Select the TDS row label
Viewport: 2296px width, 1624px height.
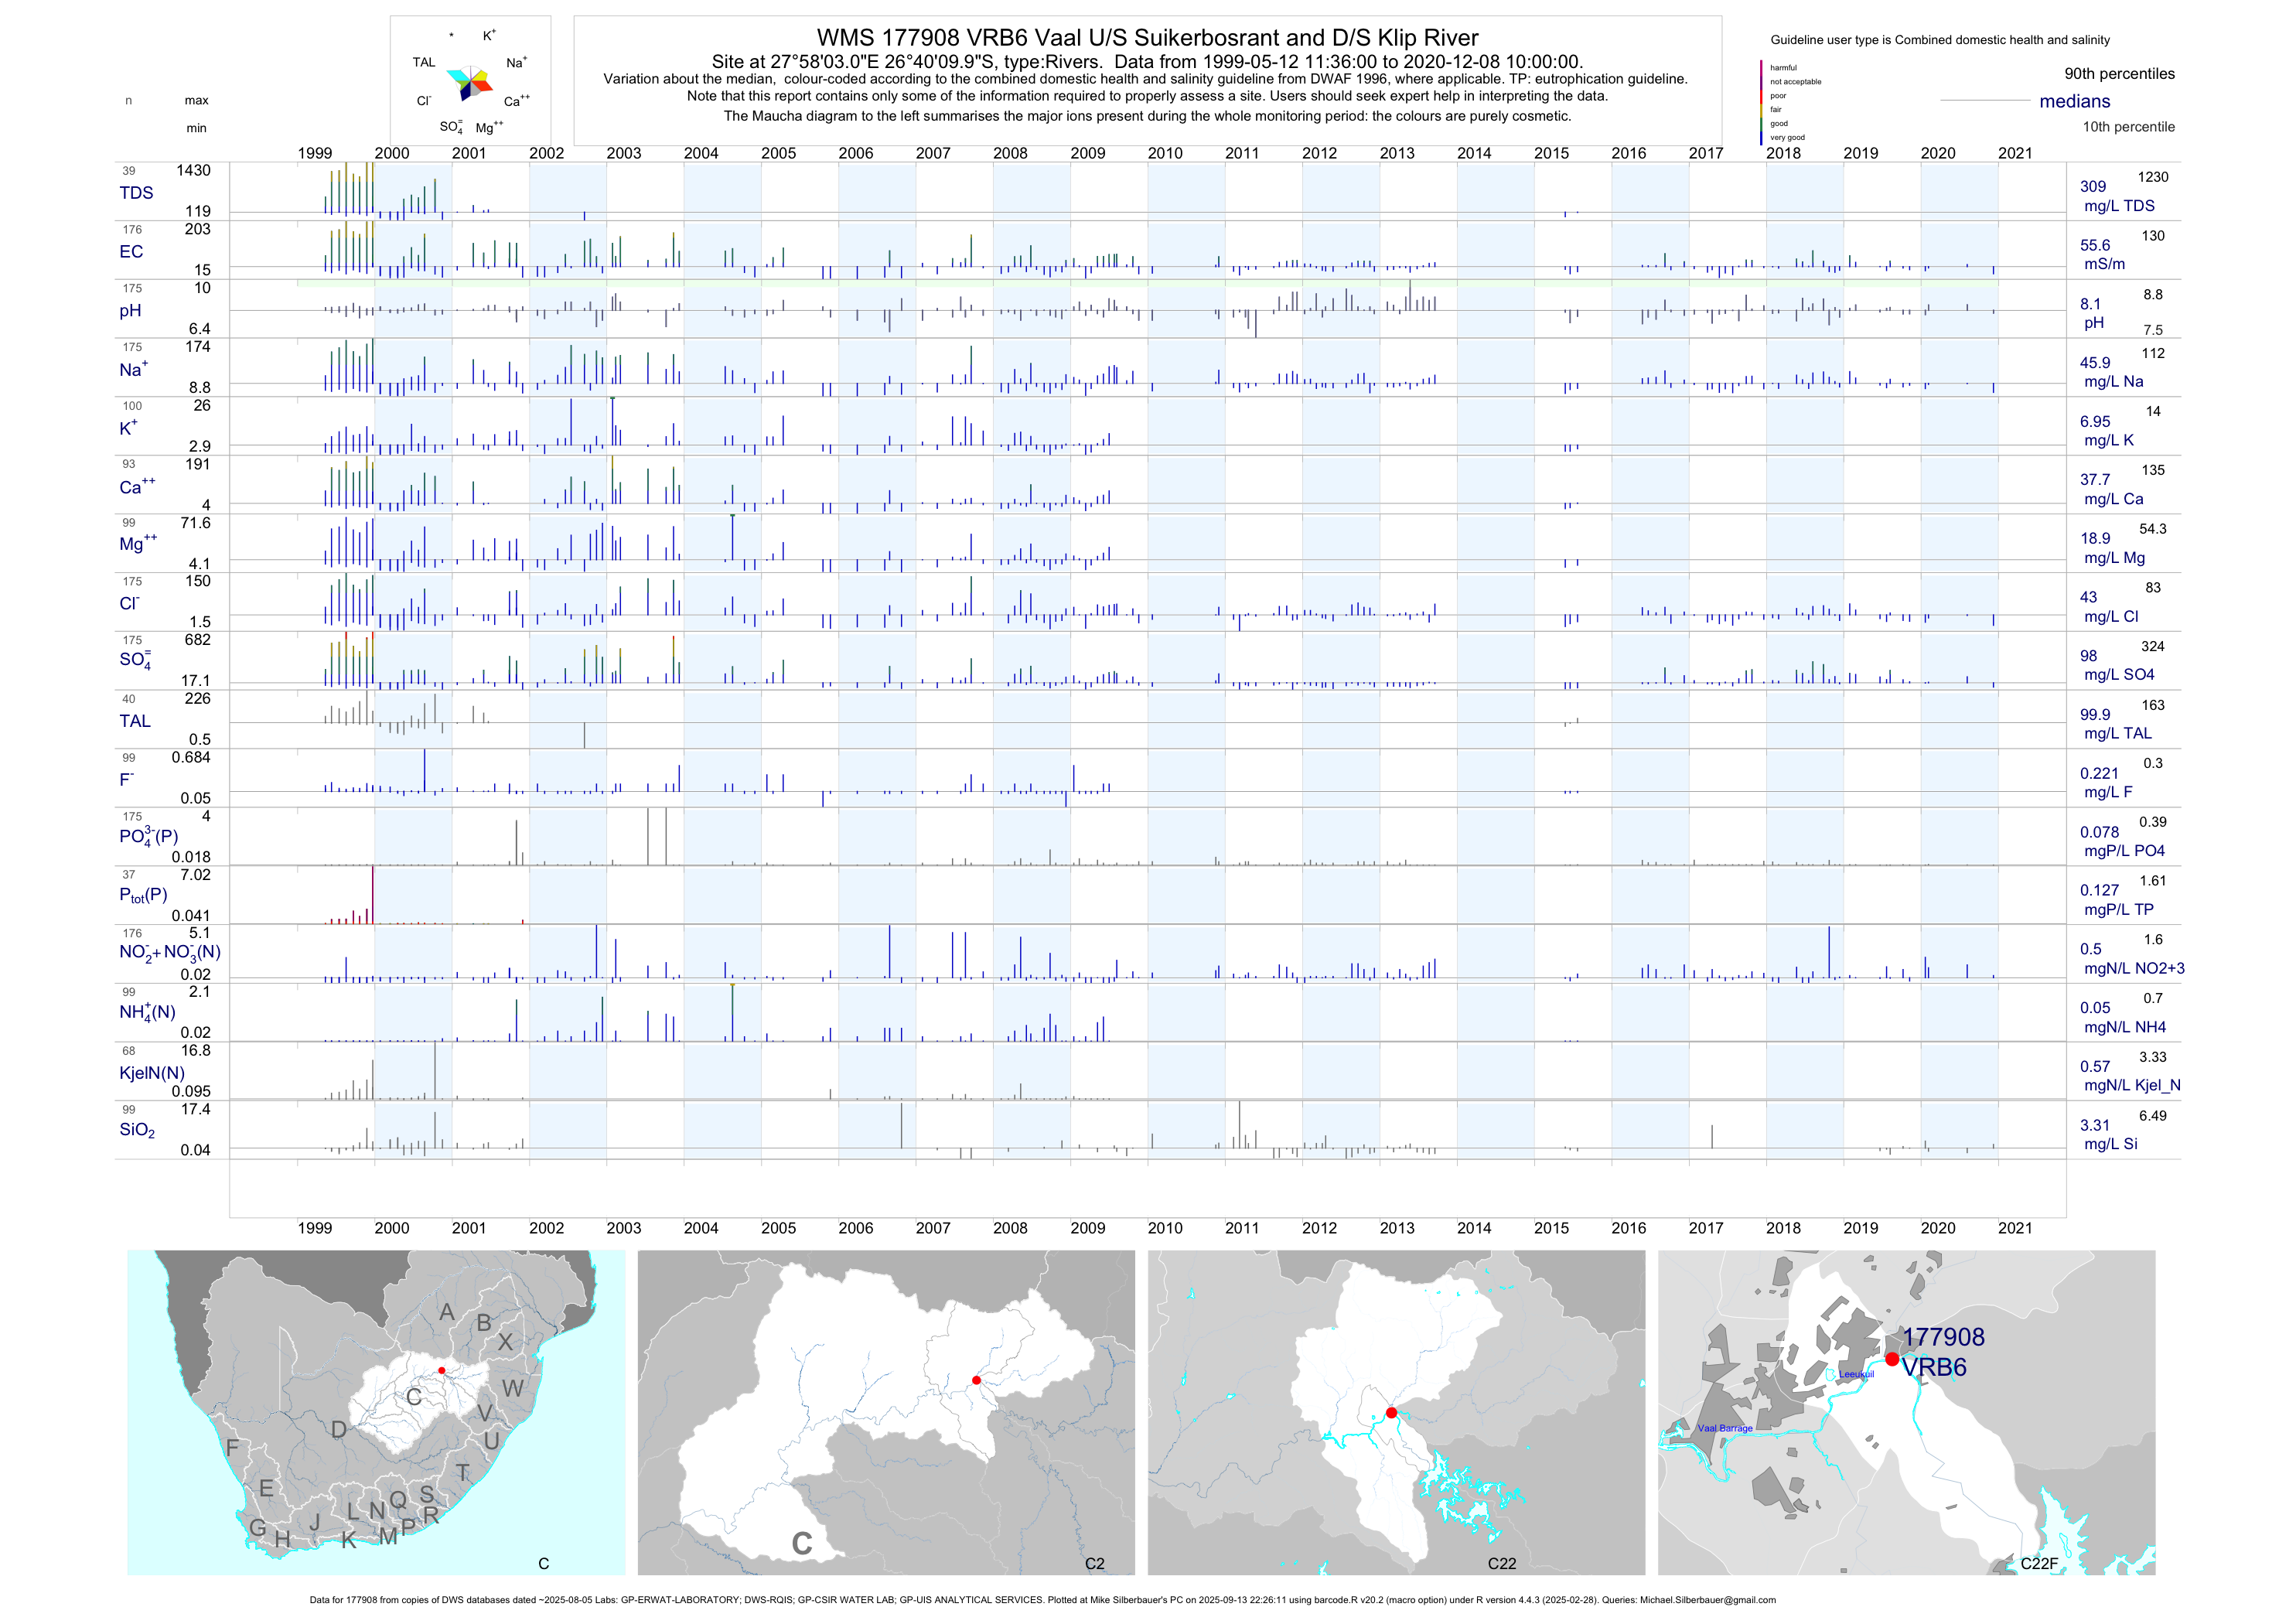click(x=136, y=193)
